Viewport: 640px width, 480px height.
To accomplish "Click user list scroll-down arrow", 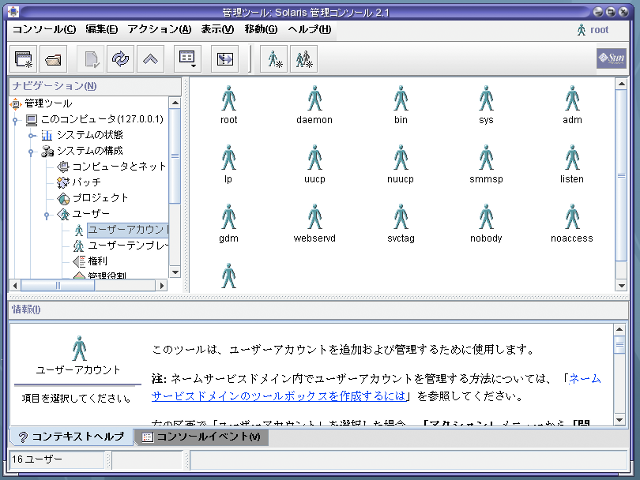I will point(621,285).
